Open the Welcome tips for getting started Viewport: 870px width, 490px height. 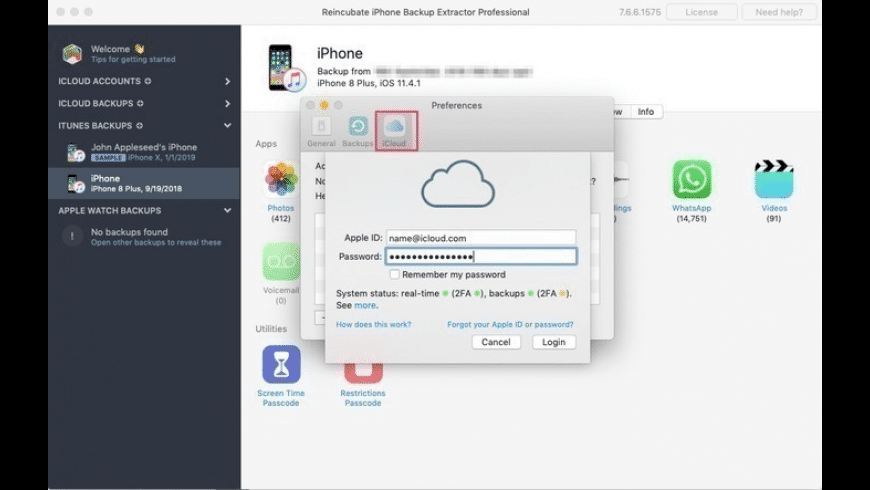[x=133, y=59]
